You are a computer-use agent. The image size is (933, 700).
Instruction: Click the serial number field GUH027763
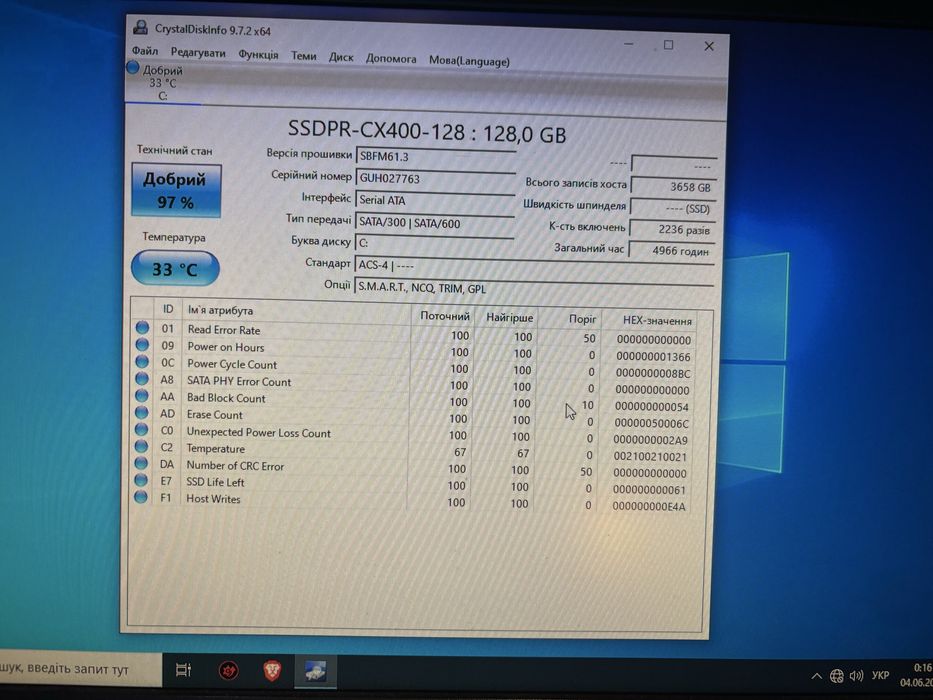pyautogui.click(x=436, y=179)
